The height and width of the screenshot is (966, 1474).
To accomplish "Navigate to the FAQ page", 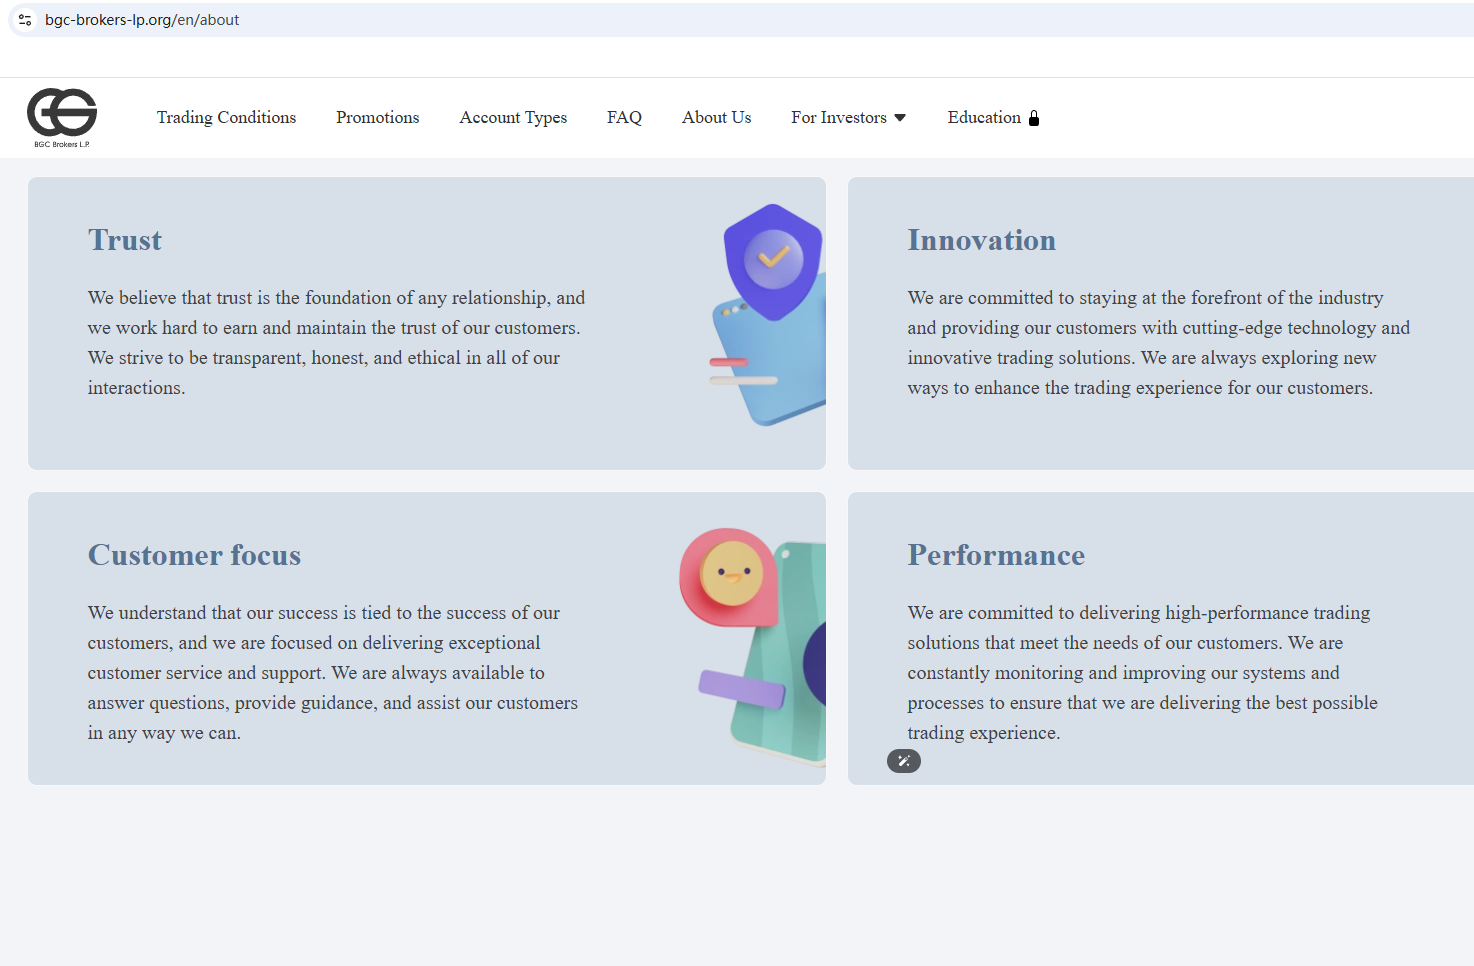I will click(x=624, y=118).
